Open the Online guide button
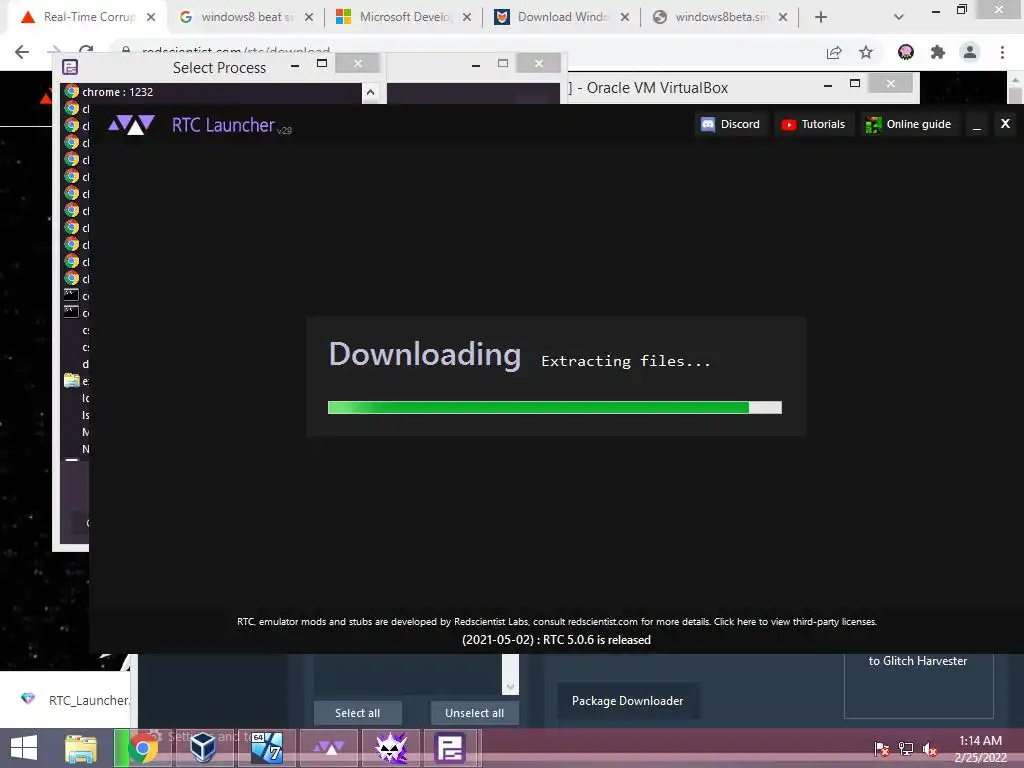Image resolution: width=1024 pixels, height=768 pixels. pyautogui.click(x=908, y=124)
